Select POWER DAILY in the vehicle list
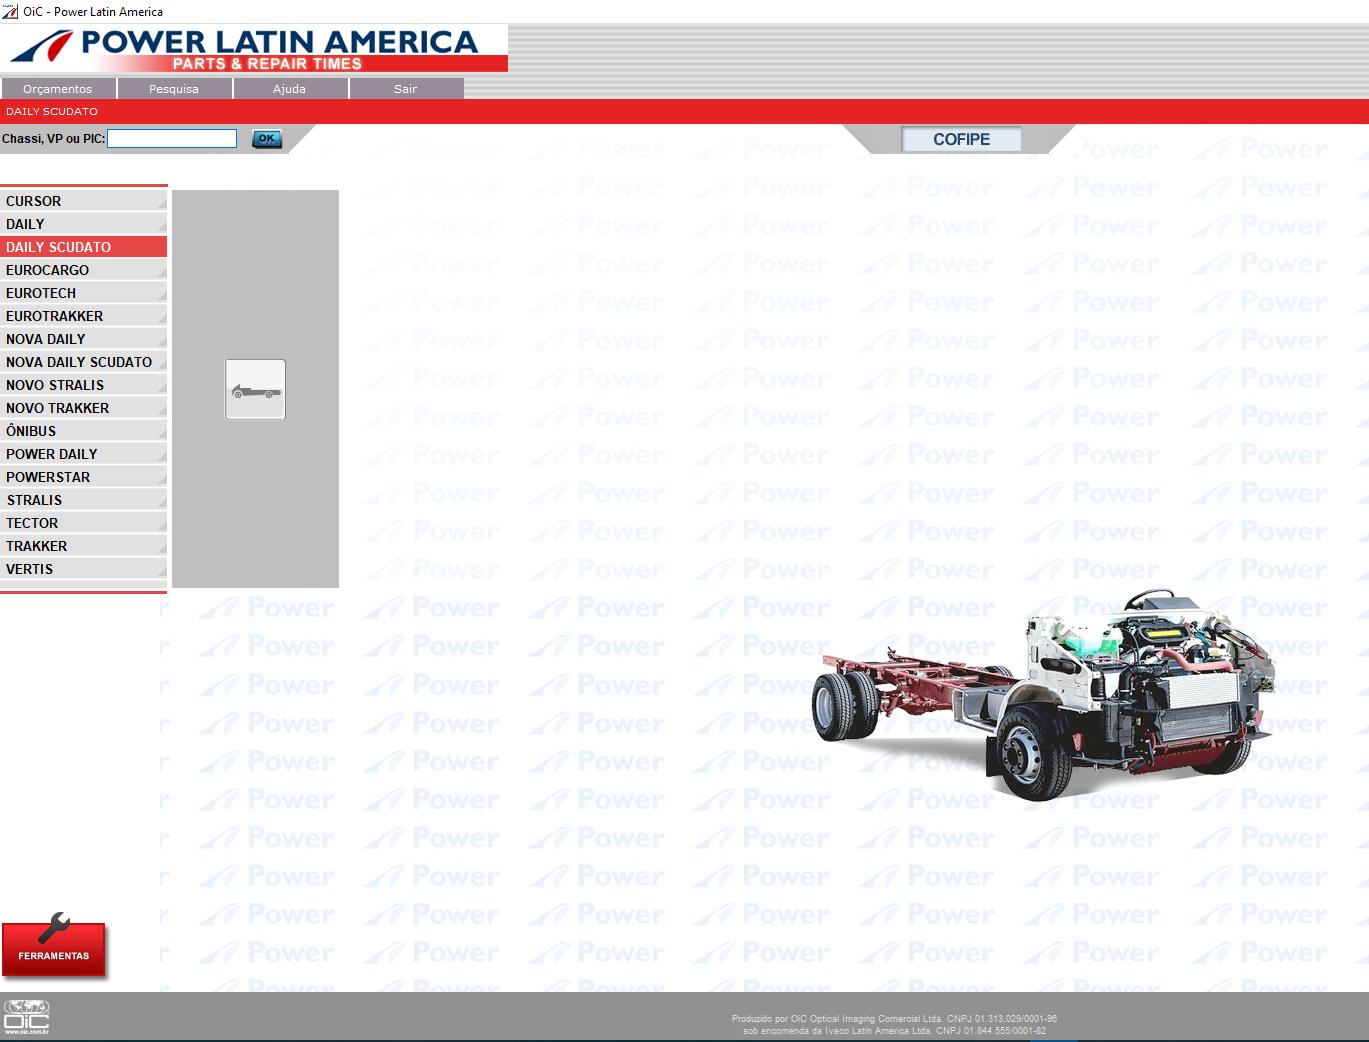The width and height of the screenshot is (1369, 1042). pos(84,454)
